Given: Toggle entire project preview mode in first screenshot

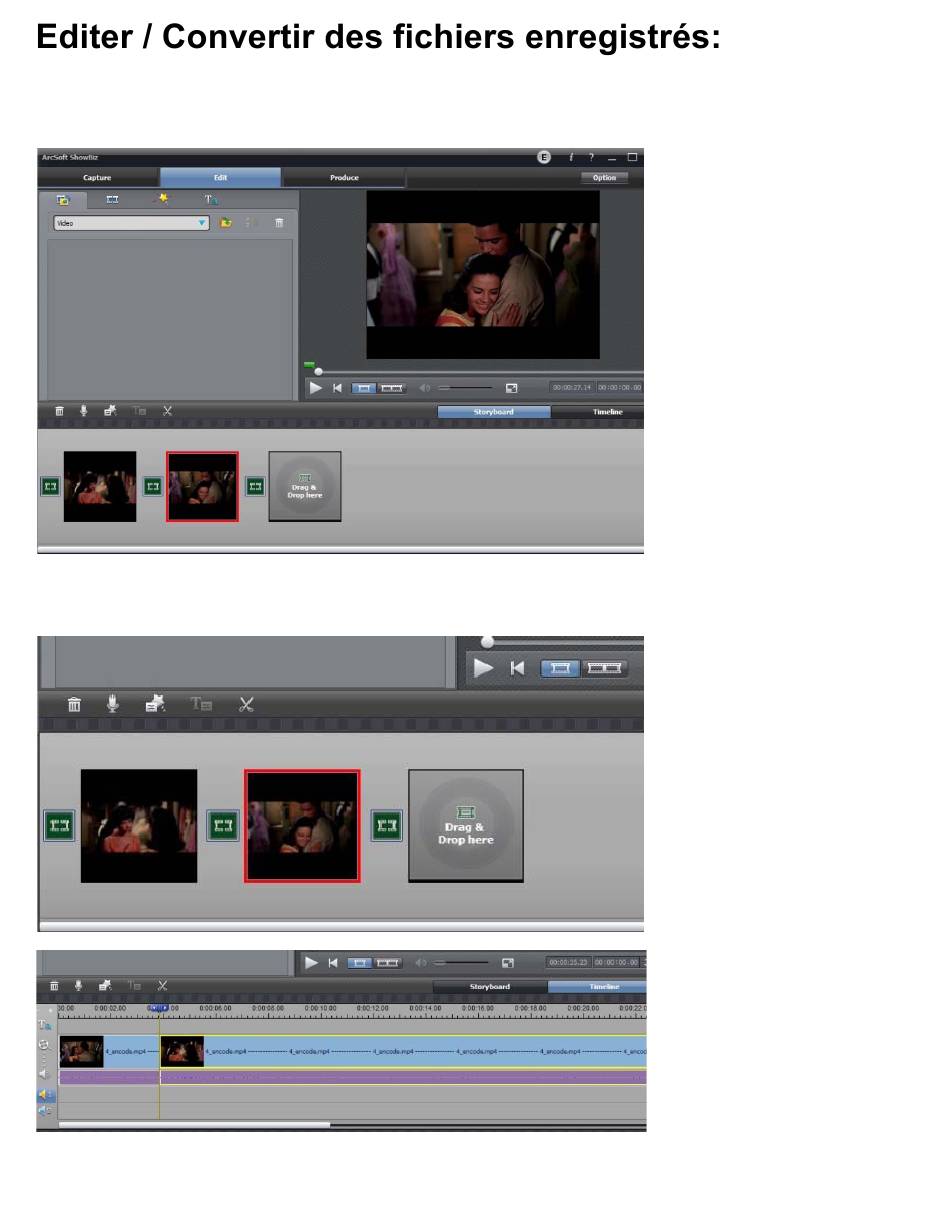Looking at the screenshot, I should (x=392, y=388).
